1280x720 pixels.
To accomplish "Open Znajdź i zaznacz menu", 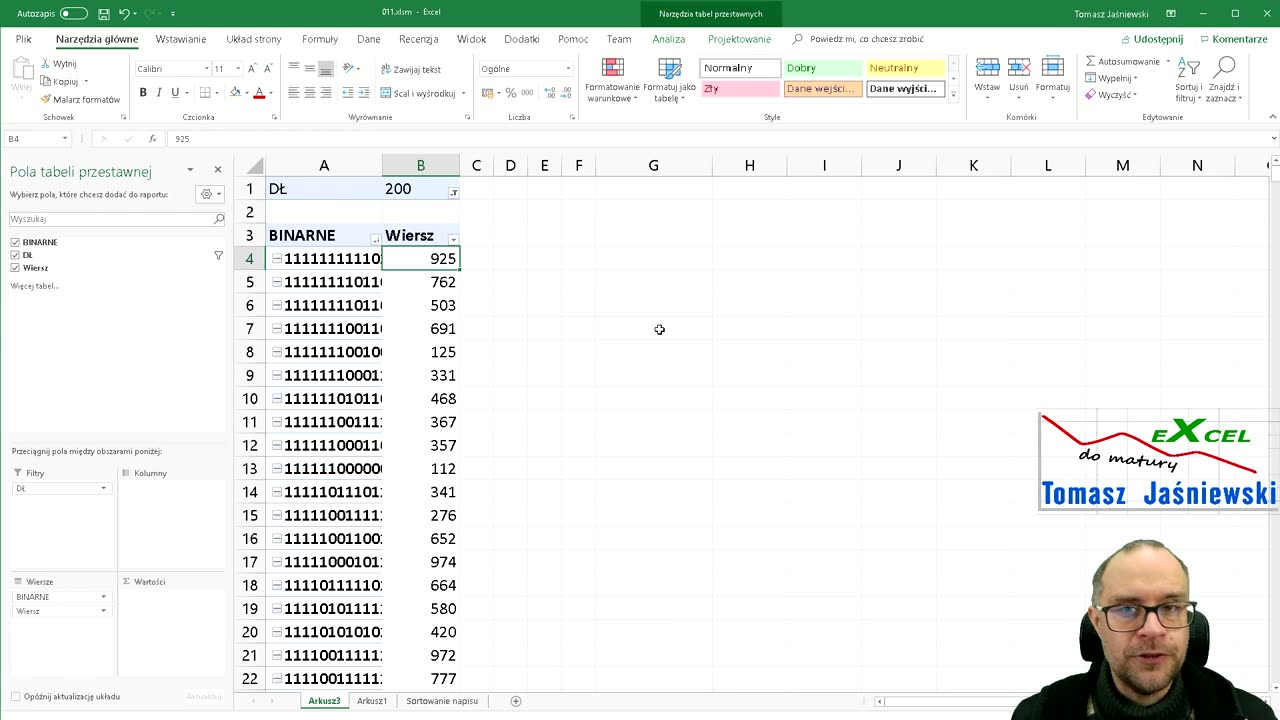I will (1224, 80).
